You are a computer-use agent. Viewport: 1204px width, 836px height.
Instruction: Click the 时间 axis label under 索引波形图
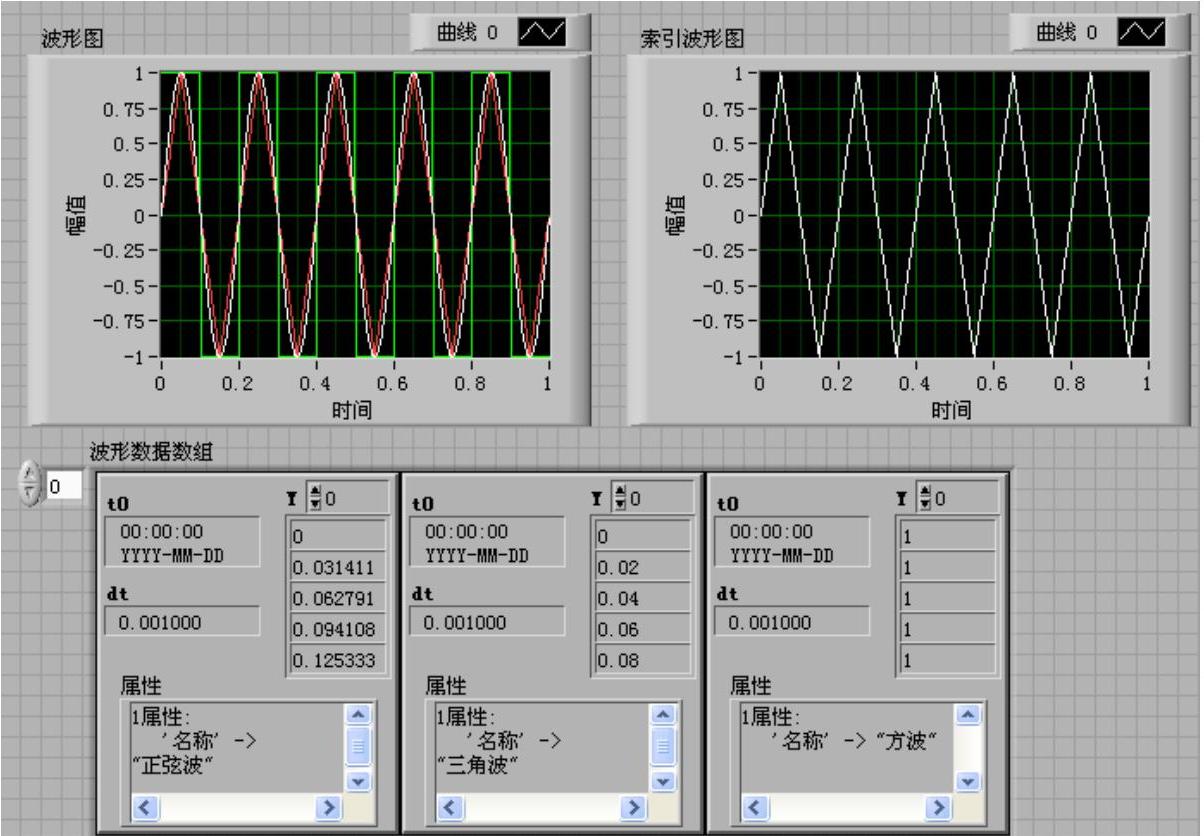[951, 409]
